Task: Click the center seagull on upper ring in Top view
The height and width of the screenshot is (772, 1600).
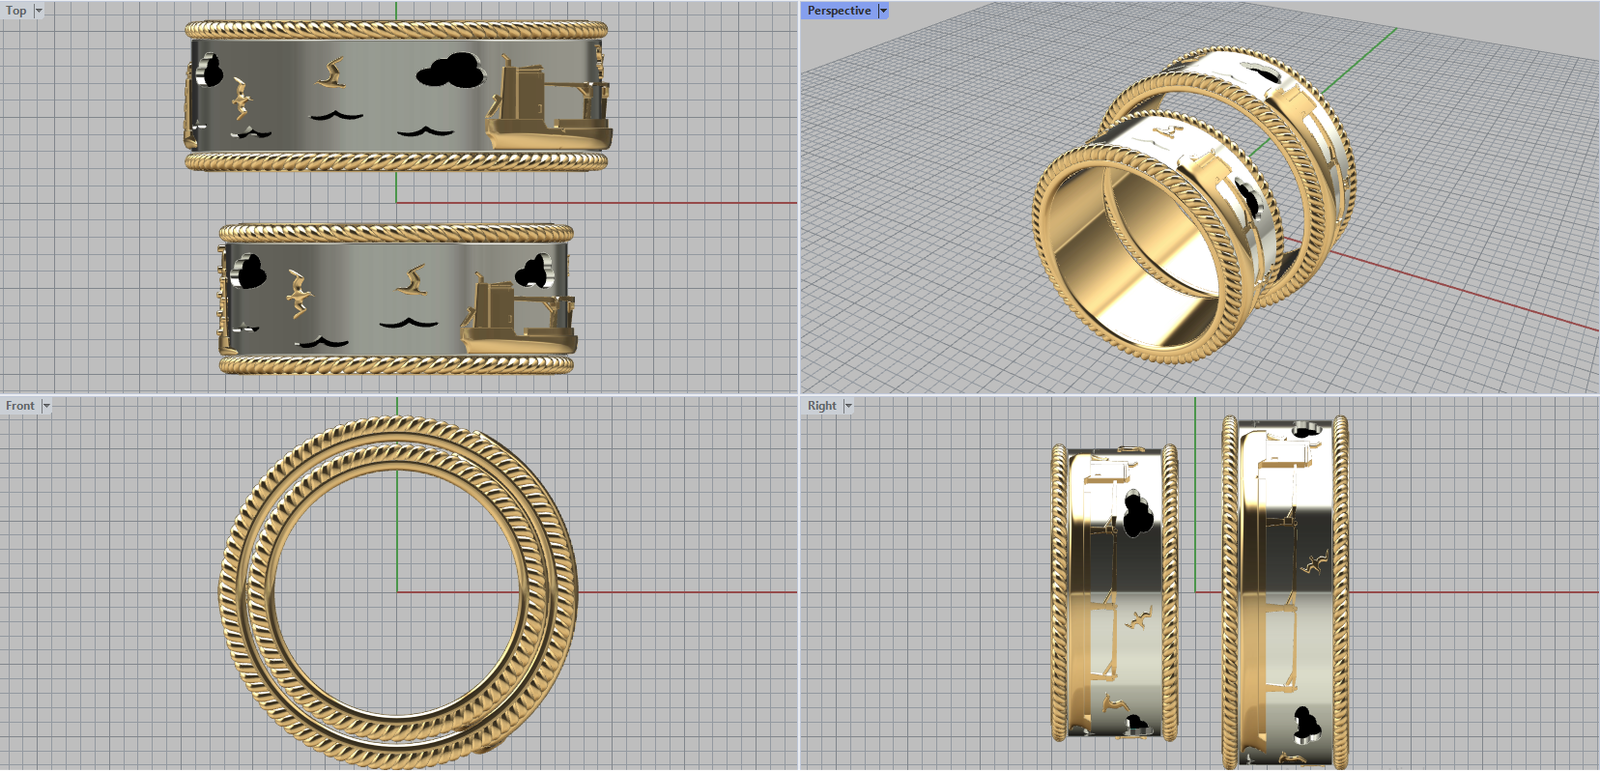Action: point(333,73)
